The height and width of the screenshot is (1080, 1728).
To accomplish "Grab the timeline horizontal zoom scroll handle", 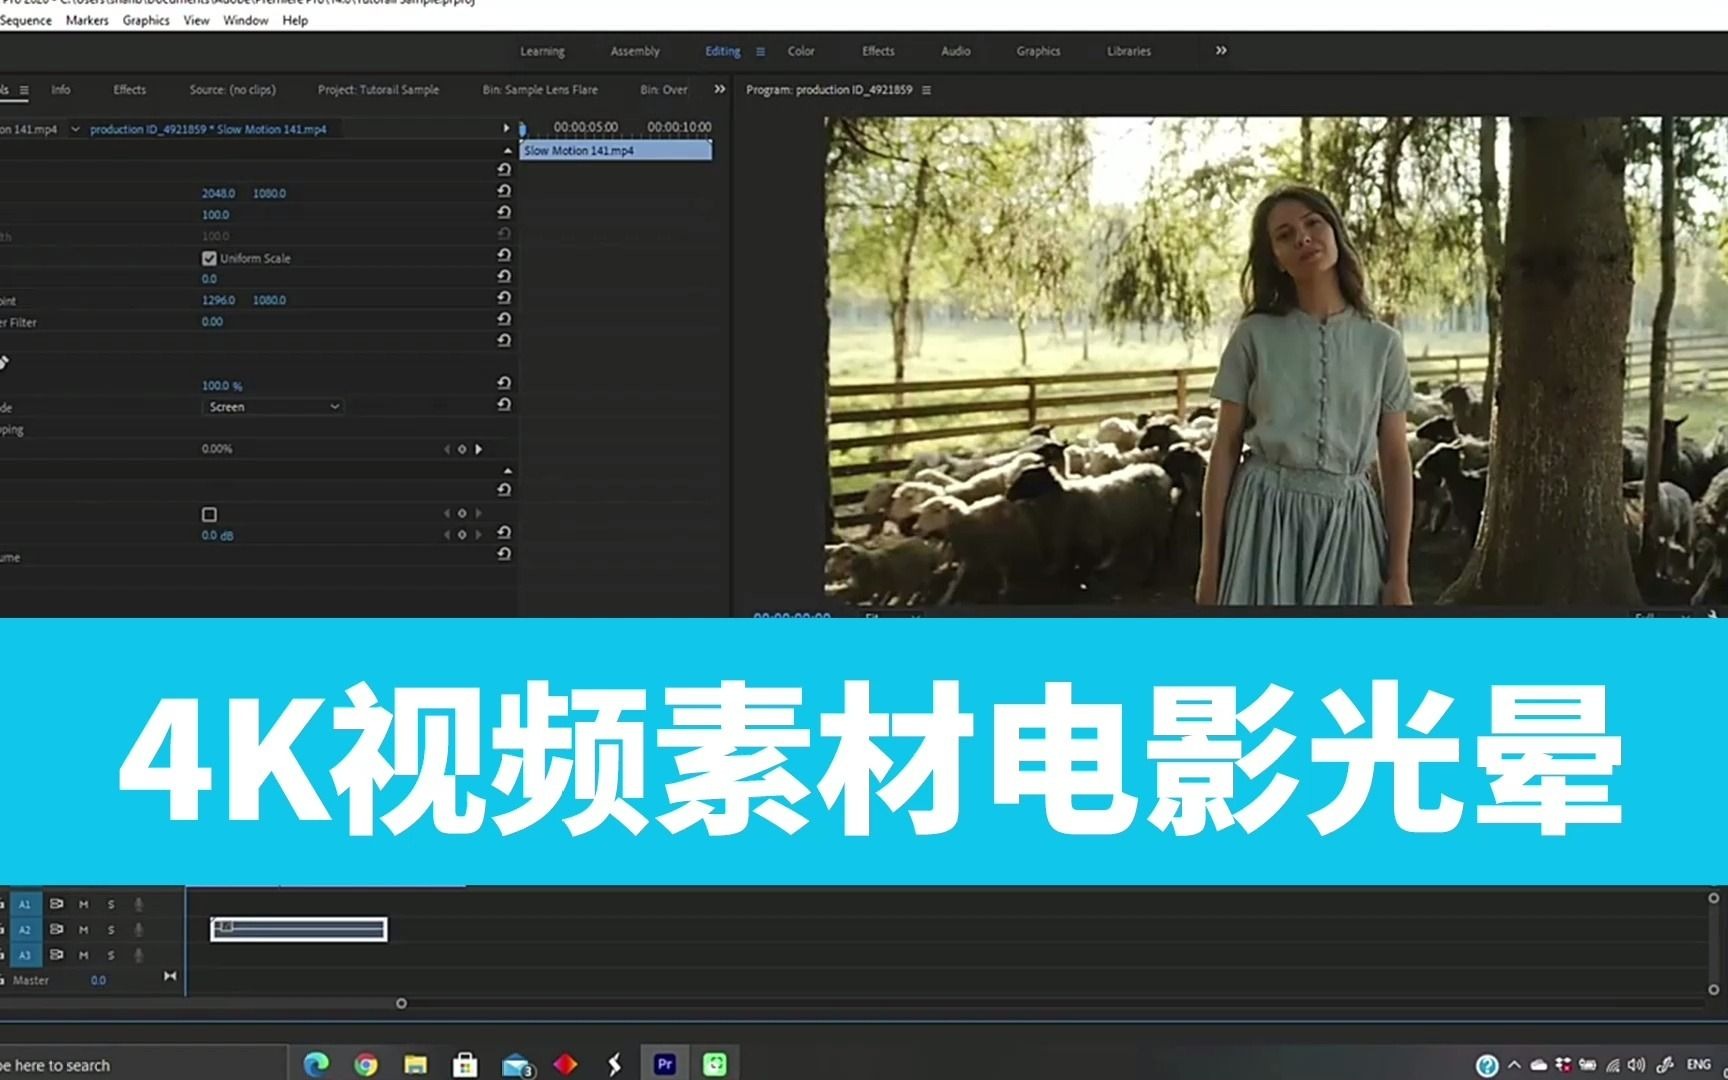I will (401, 1003).
